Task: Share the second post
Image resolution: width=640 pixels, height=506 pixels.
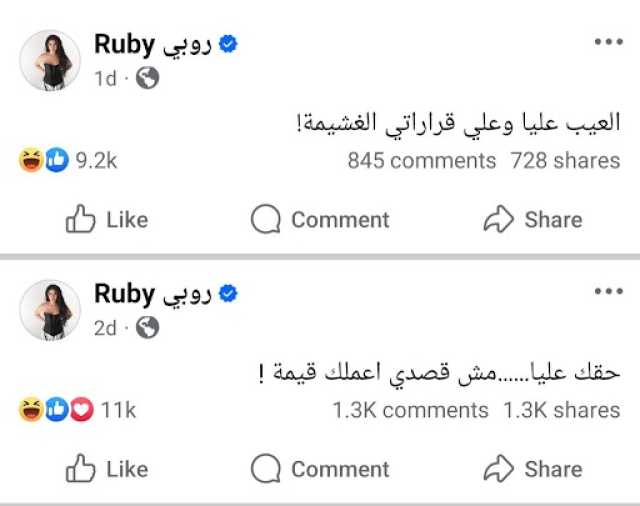Action: coord(533,469)
